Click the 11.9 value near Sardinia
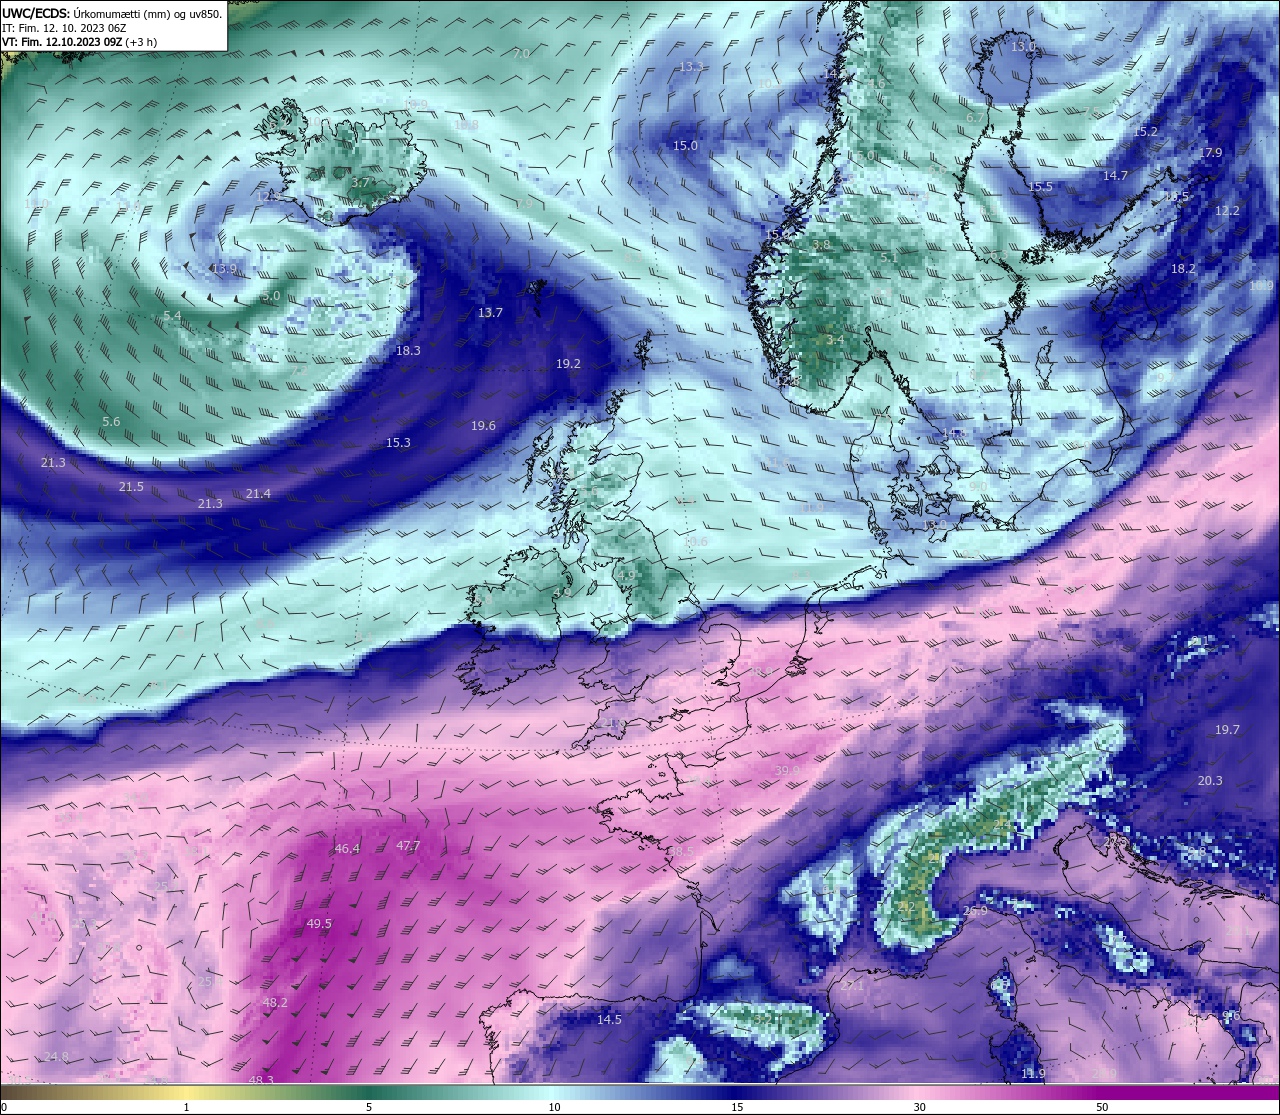This screenshot has height=1115, width=1280. click(x=1033, y=1074)
